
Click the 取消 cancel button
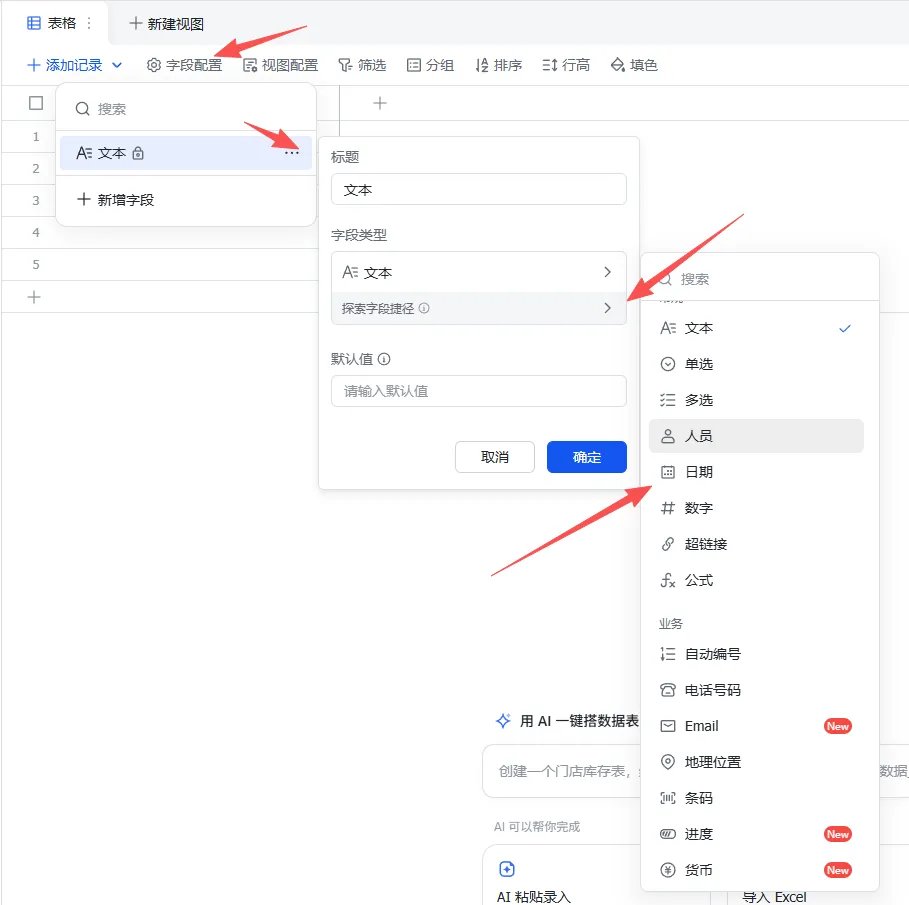pos(495,457)
